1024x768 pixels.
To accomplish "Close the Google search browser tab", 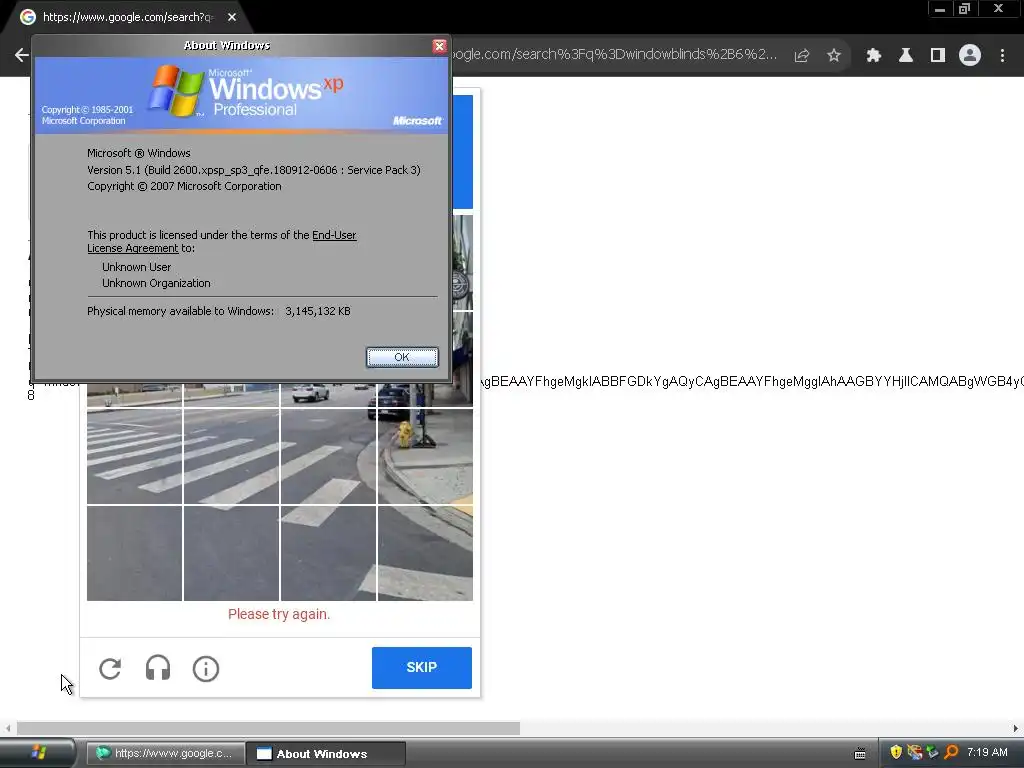I will click(232, 17).
